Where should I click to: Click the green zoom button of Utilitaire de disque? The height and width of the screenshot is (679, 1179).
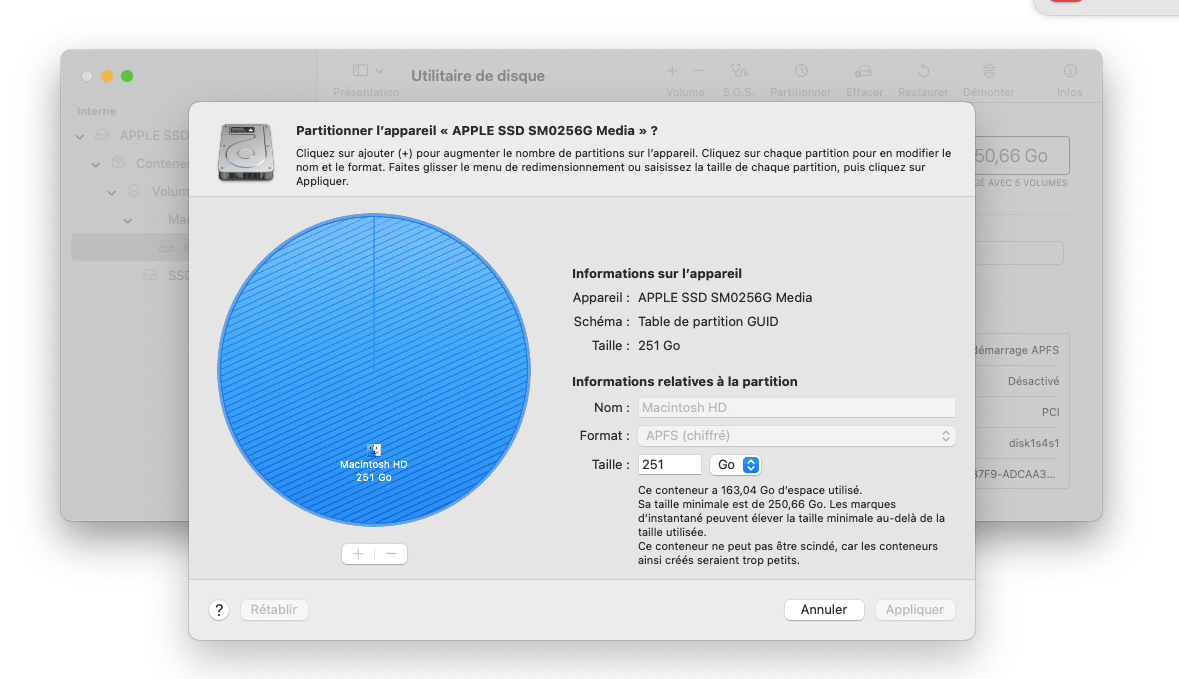pos(127,76)
